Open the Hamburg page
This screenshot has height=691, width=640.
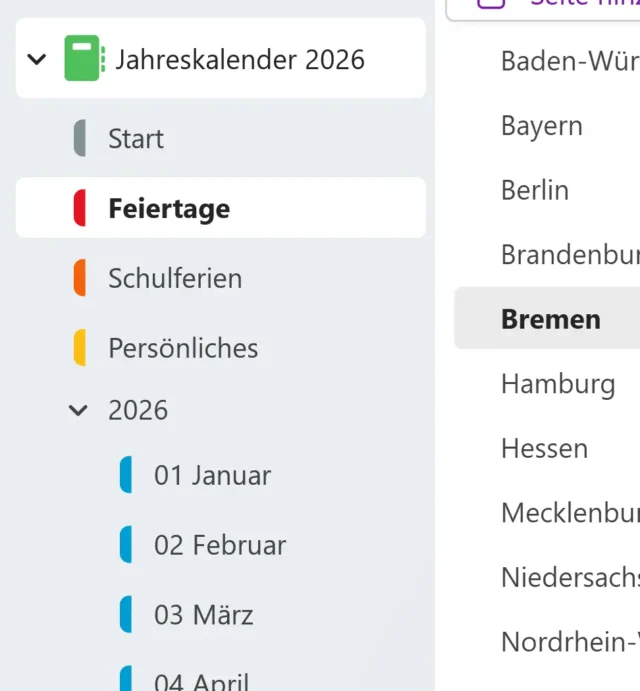[x=558, y=383]
